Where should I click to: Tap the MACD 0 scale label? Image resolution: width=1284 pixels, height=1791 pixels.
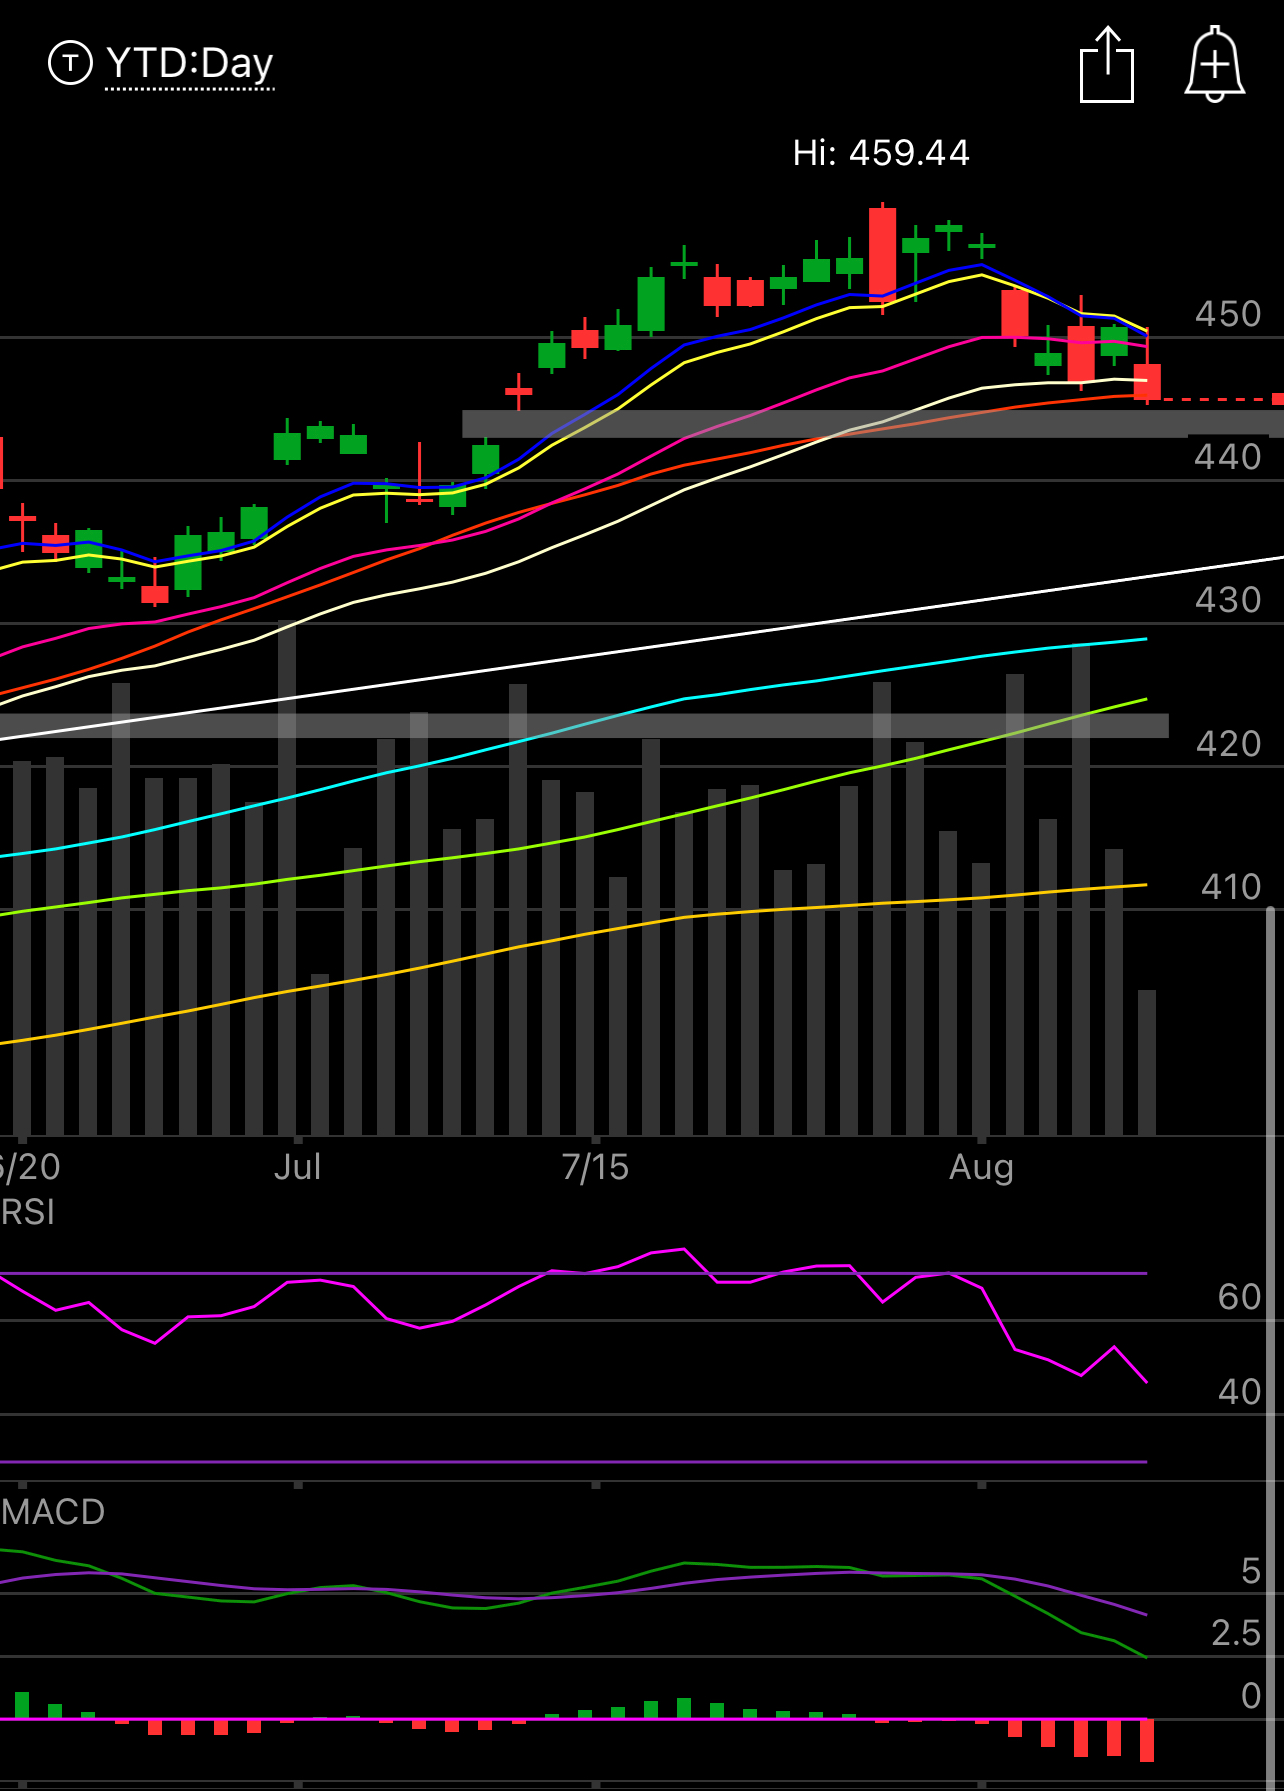(1250, 1695)
